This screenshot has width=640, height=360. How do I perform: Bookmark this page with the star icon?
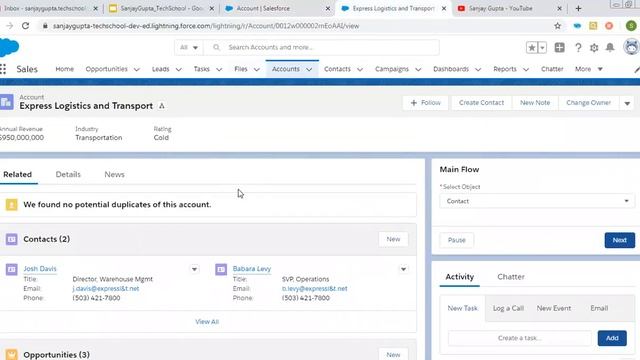[x=558, y=26]
